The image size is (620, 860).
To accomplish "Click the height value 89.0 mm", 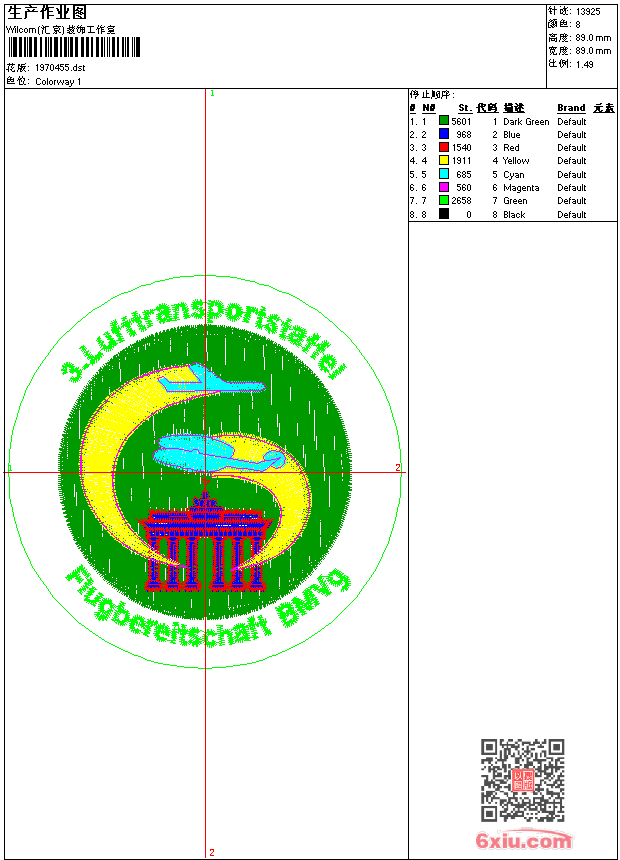I will pos(593,38).
